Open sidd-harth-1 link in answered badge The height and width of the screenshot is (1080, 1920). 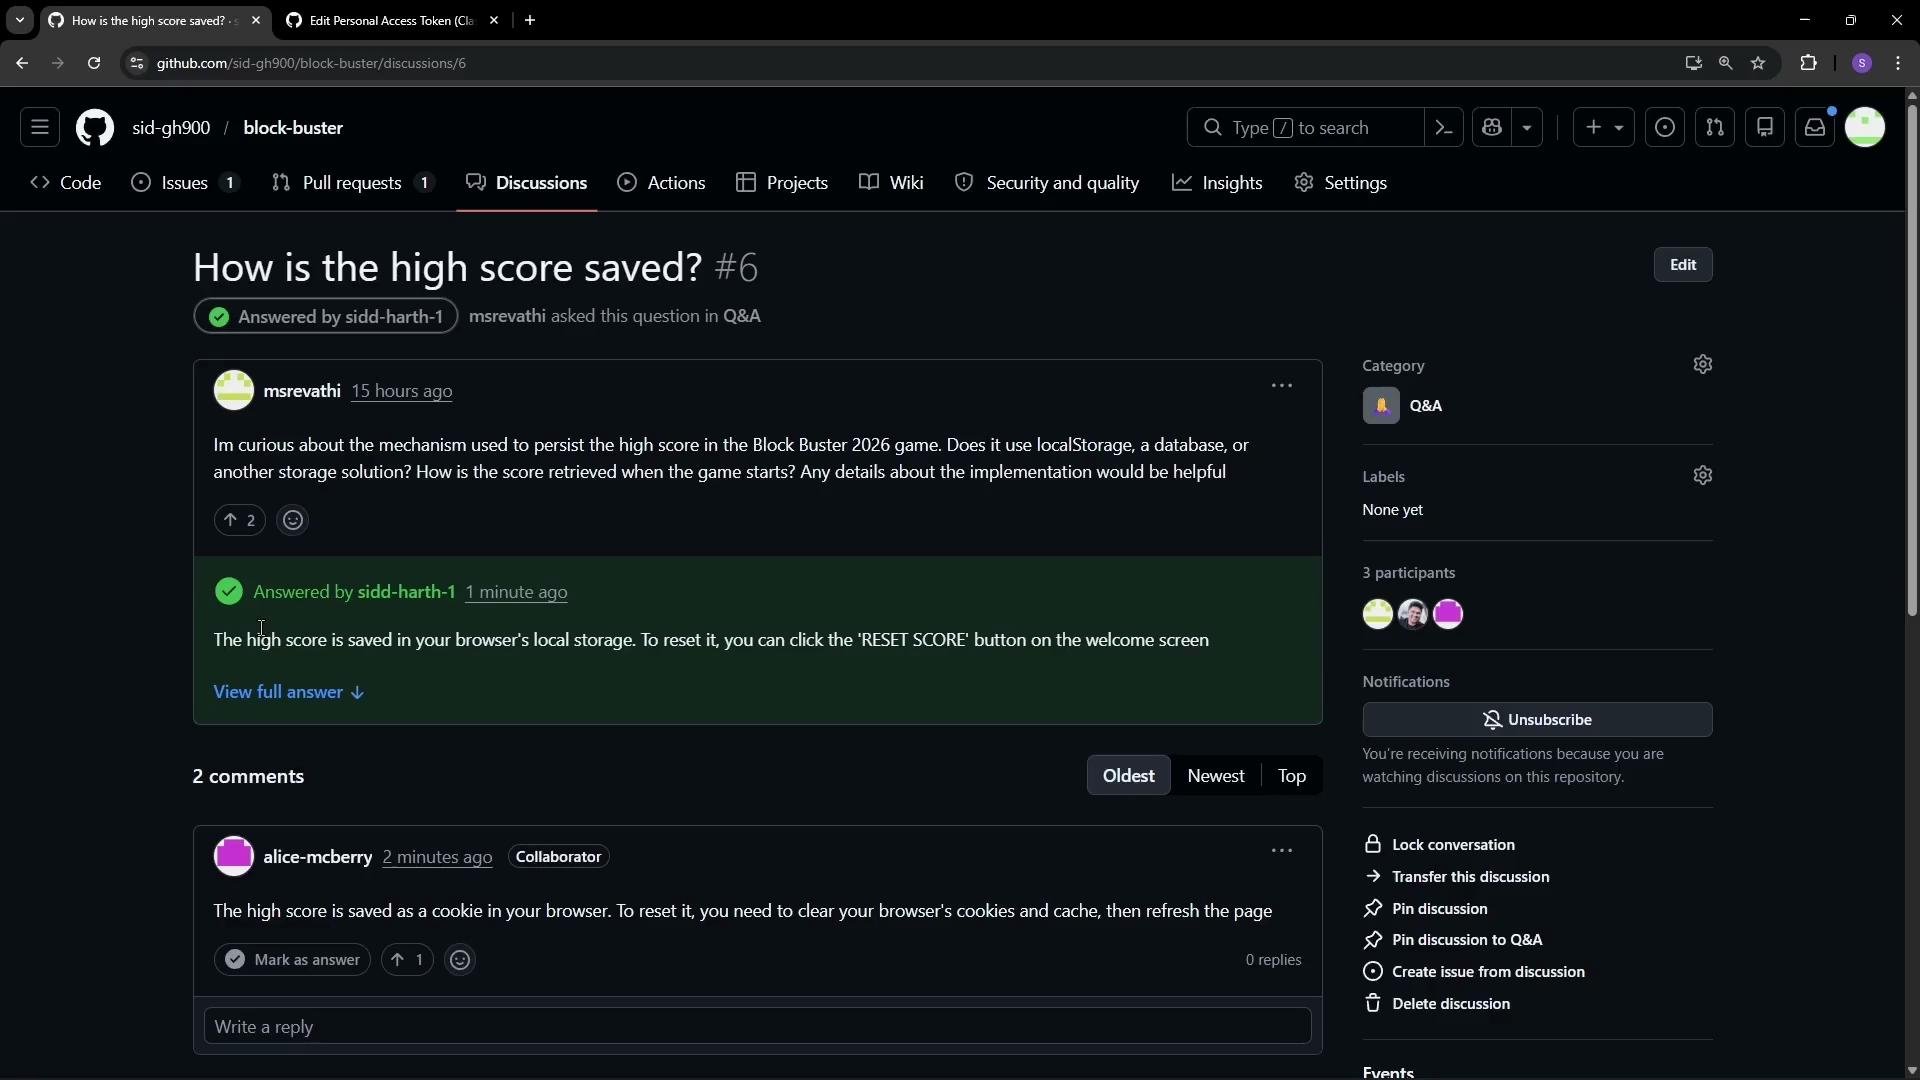(394, 317)
